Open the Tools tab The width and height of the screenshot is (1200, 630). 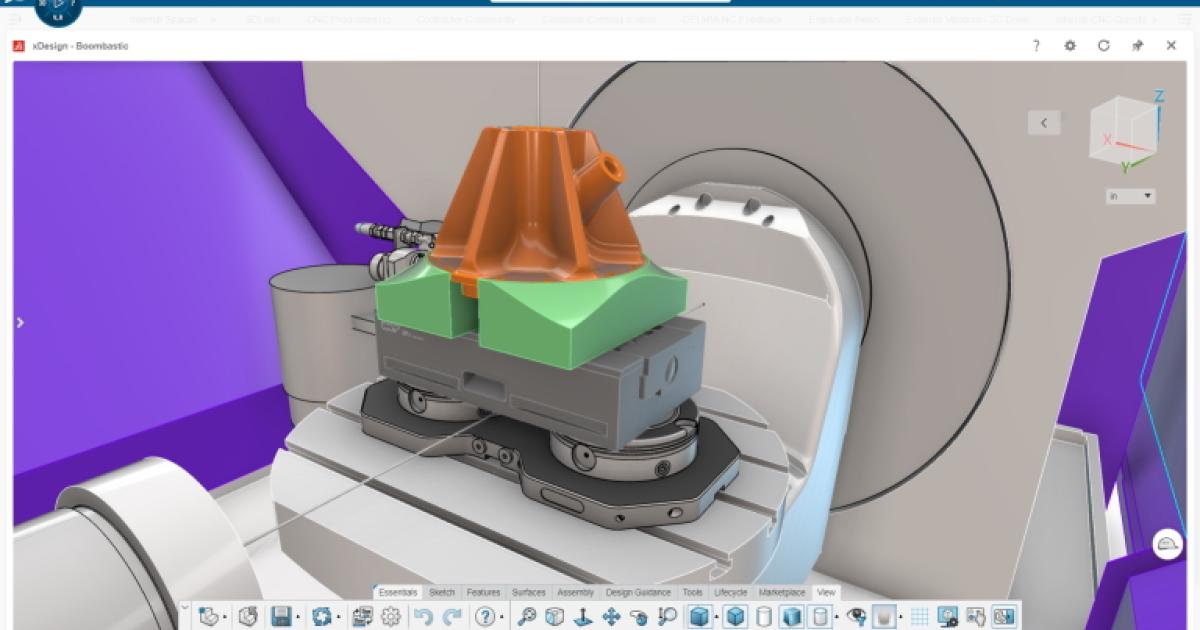pos(693,592)
